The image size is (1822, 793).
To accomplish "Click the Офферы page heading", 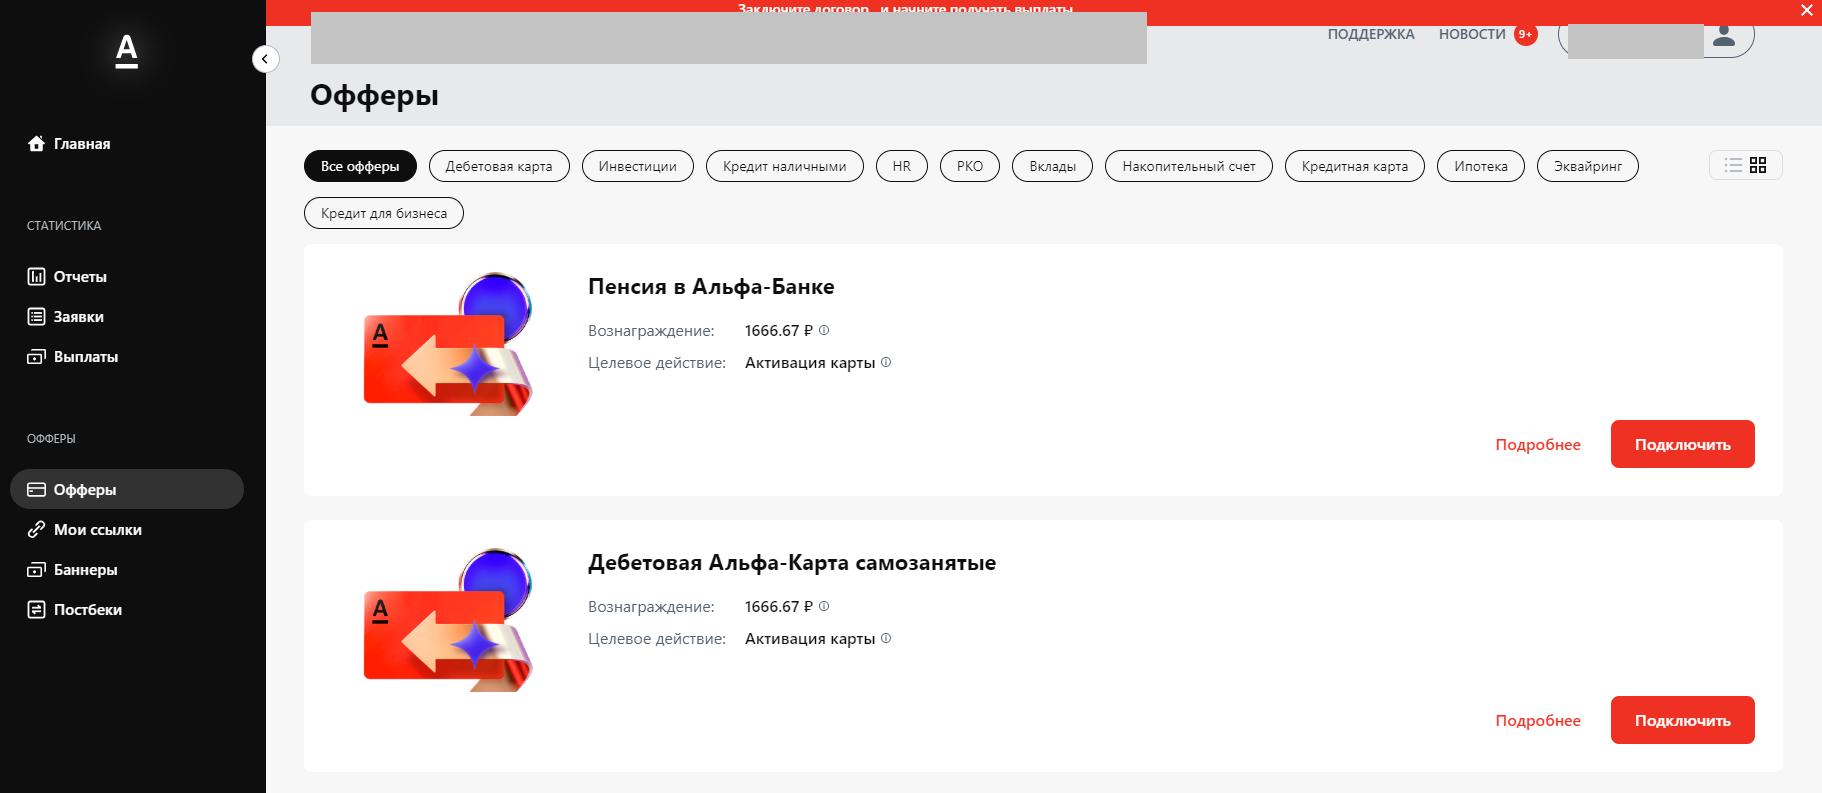I will point(375,96).
